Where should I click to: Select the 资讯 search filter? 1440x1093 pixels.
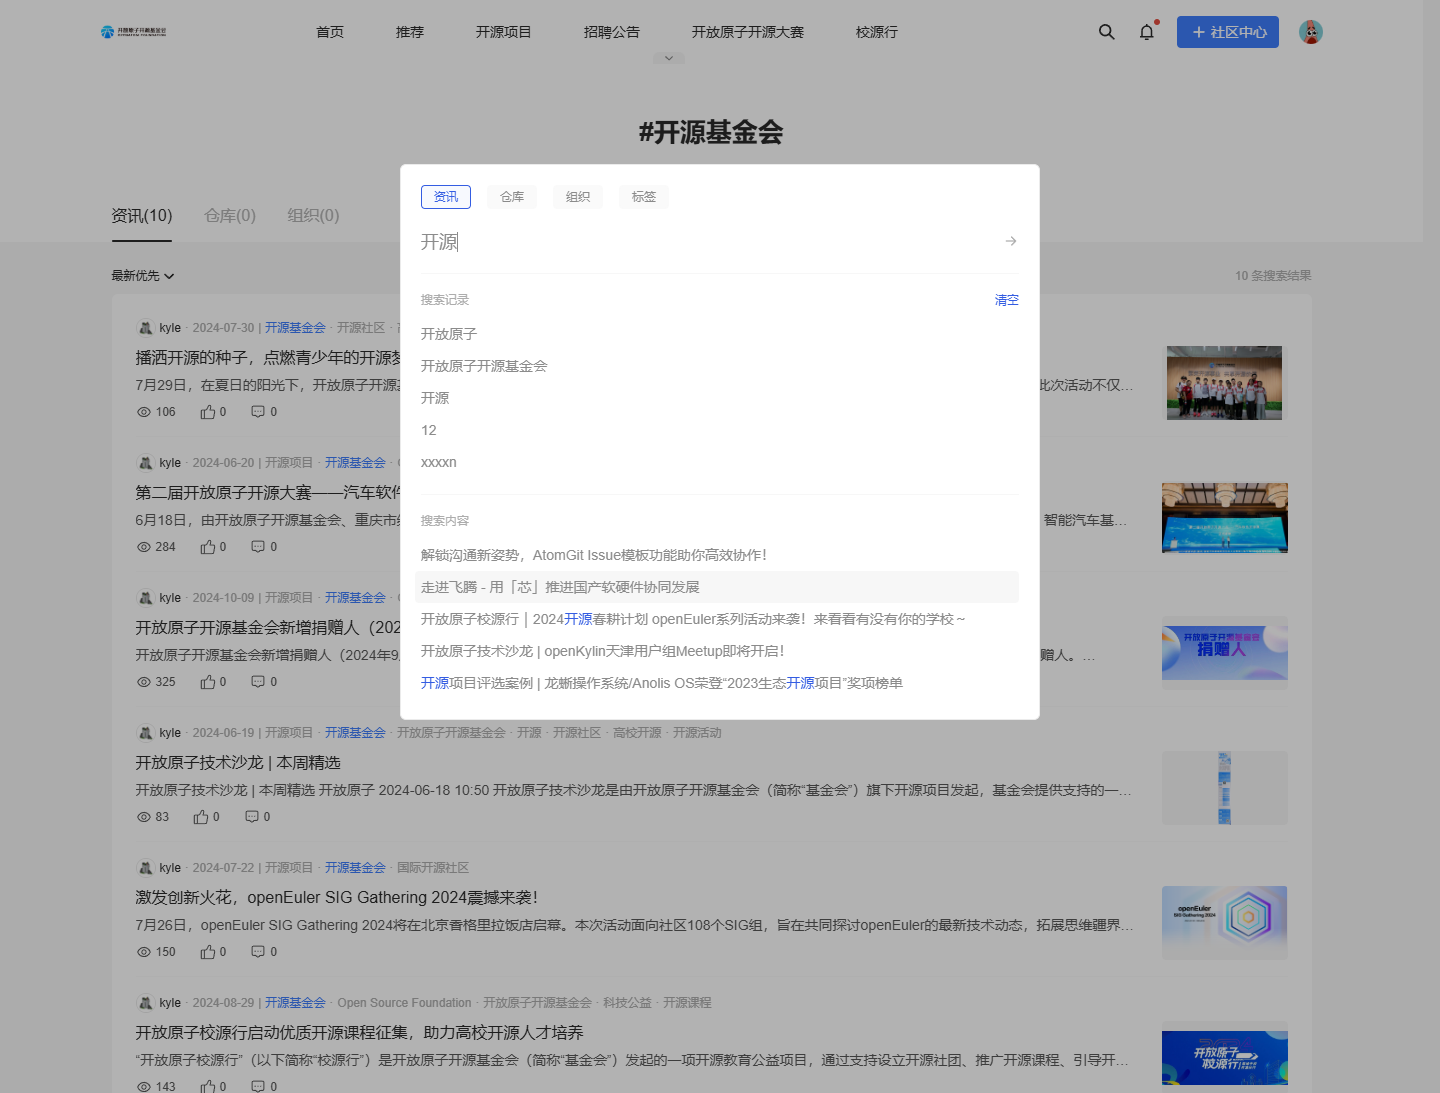446,197
